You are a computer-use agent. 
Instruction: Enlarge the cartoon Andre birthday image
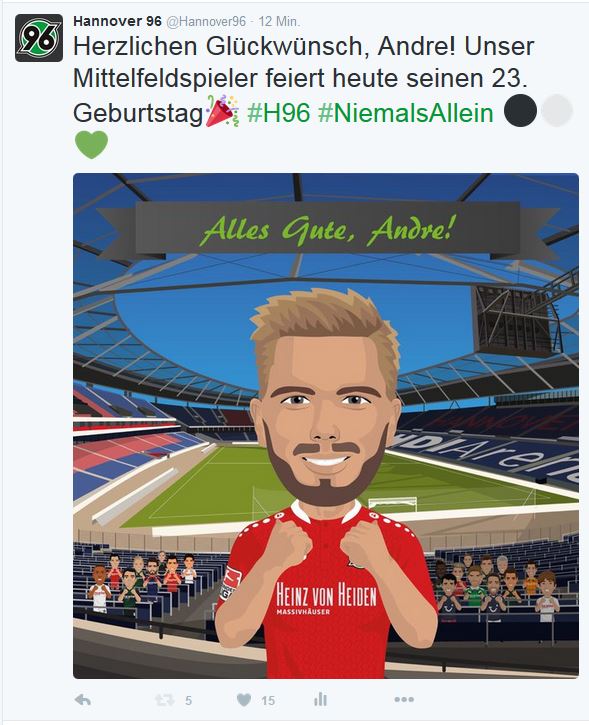coord(326,426)
